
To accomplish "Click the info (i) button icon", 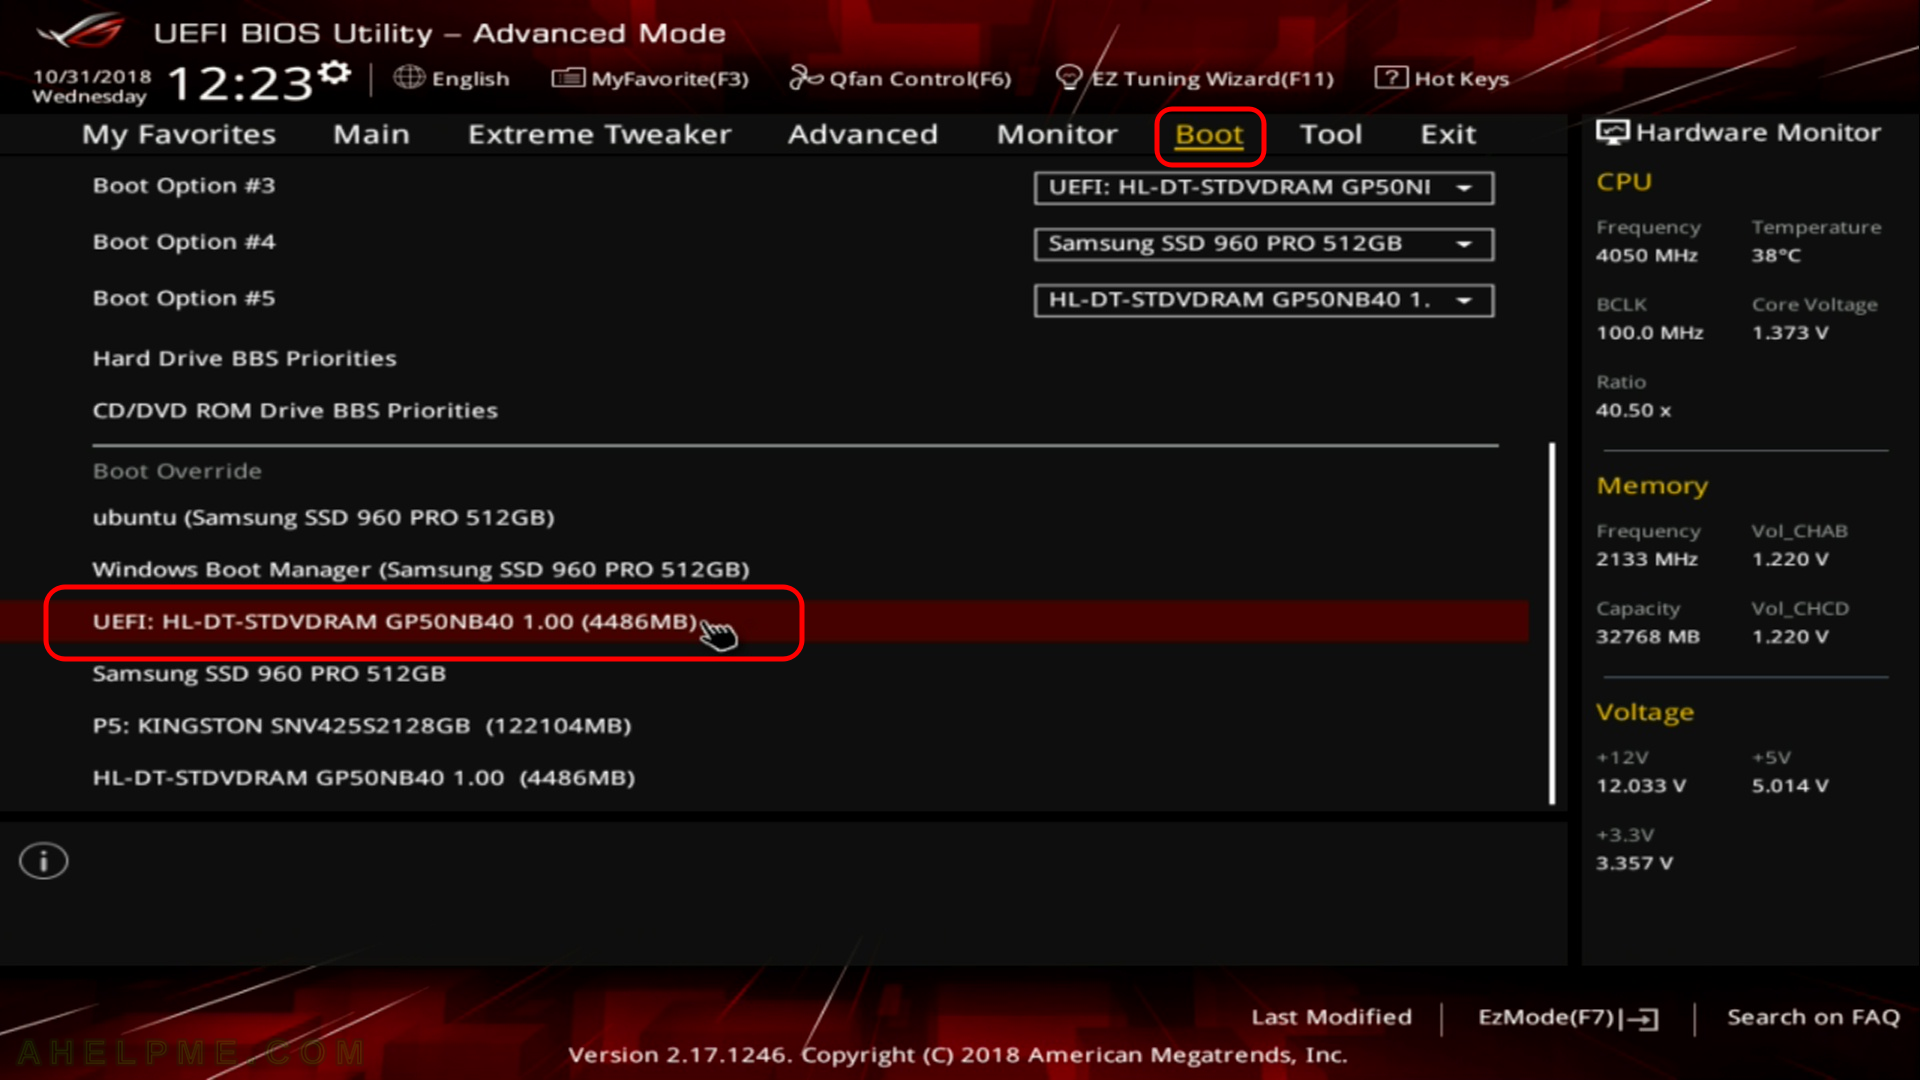I will (x=44, y=860).
